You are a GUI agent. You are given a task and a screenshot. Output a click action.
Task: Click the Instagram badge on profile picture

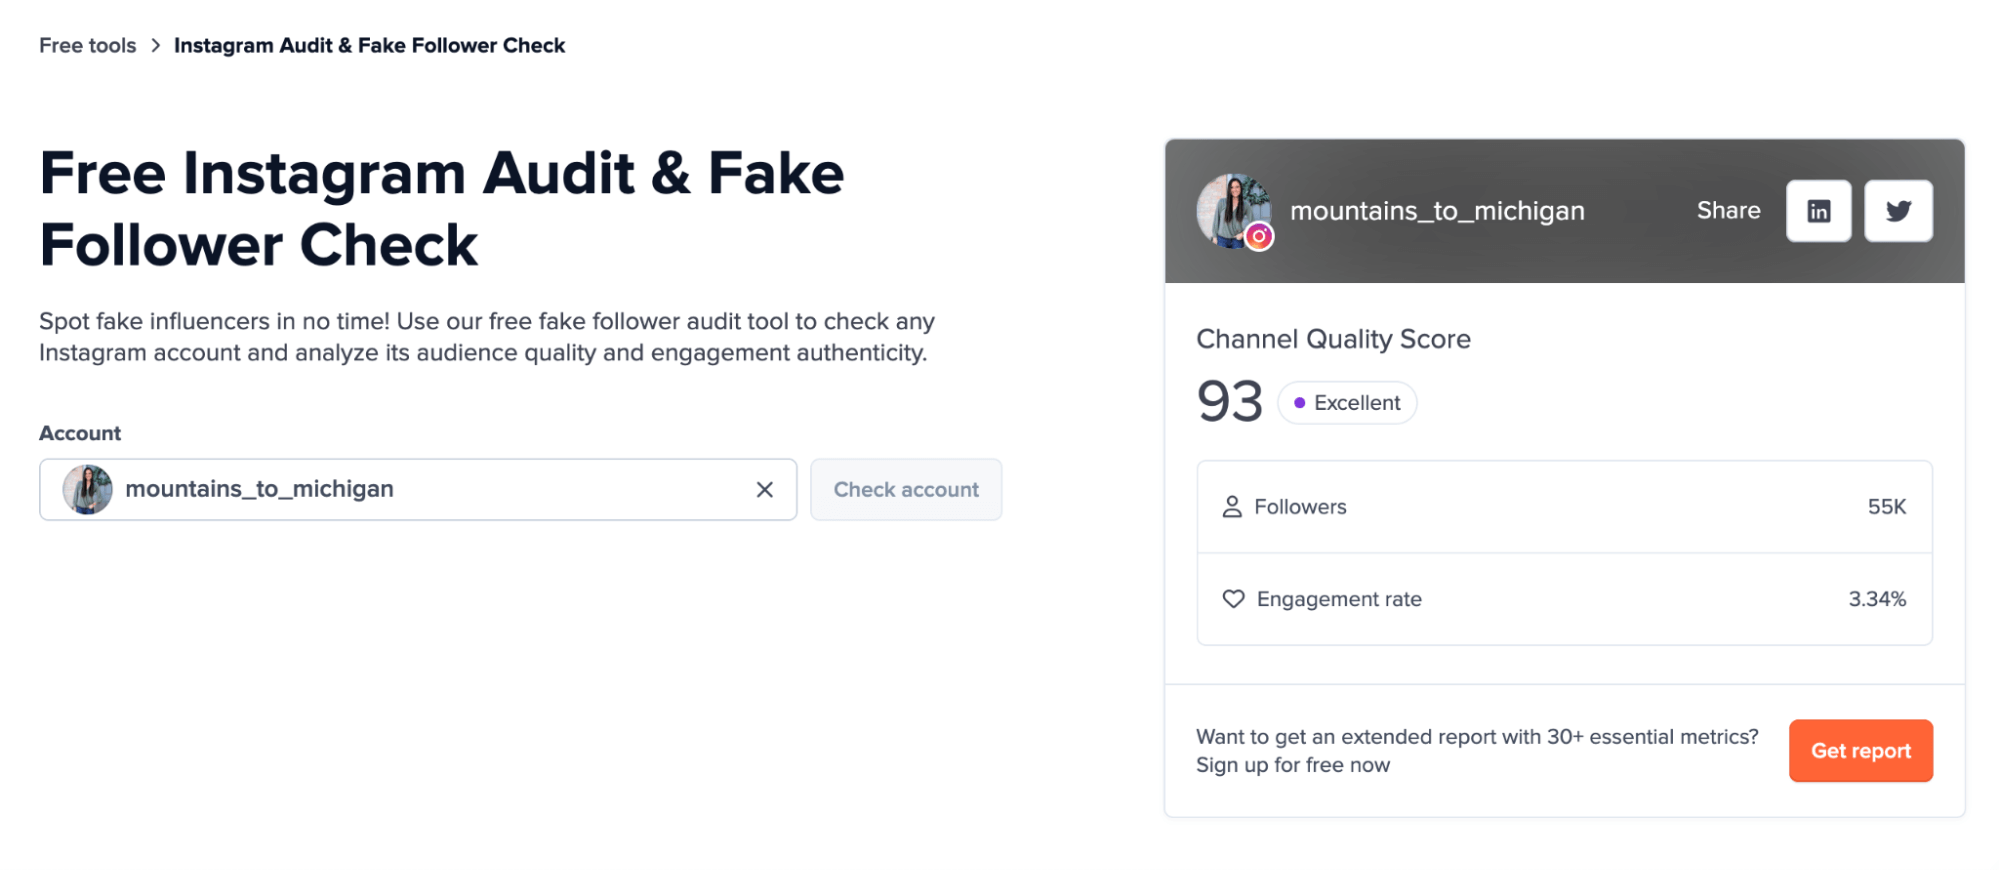[1259, 237]
